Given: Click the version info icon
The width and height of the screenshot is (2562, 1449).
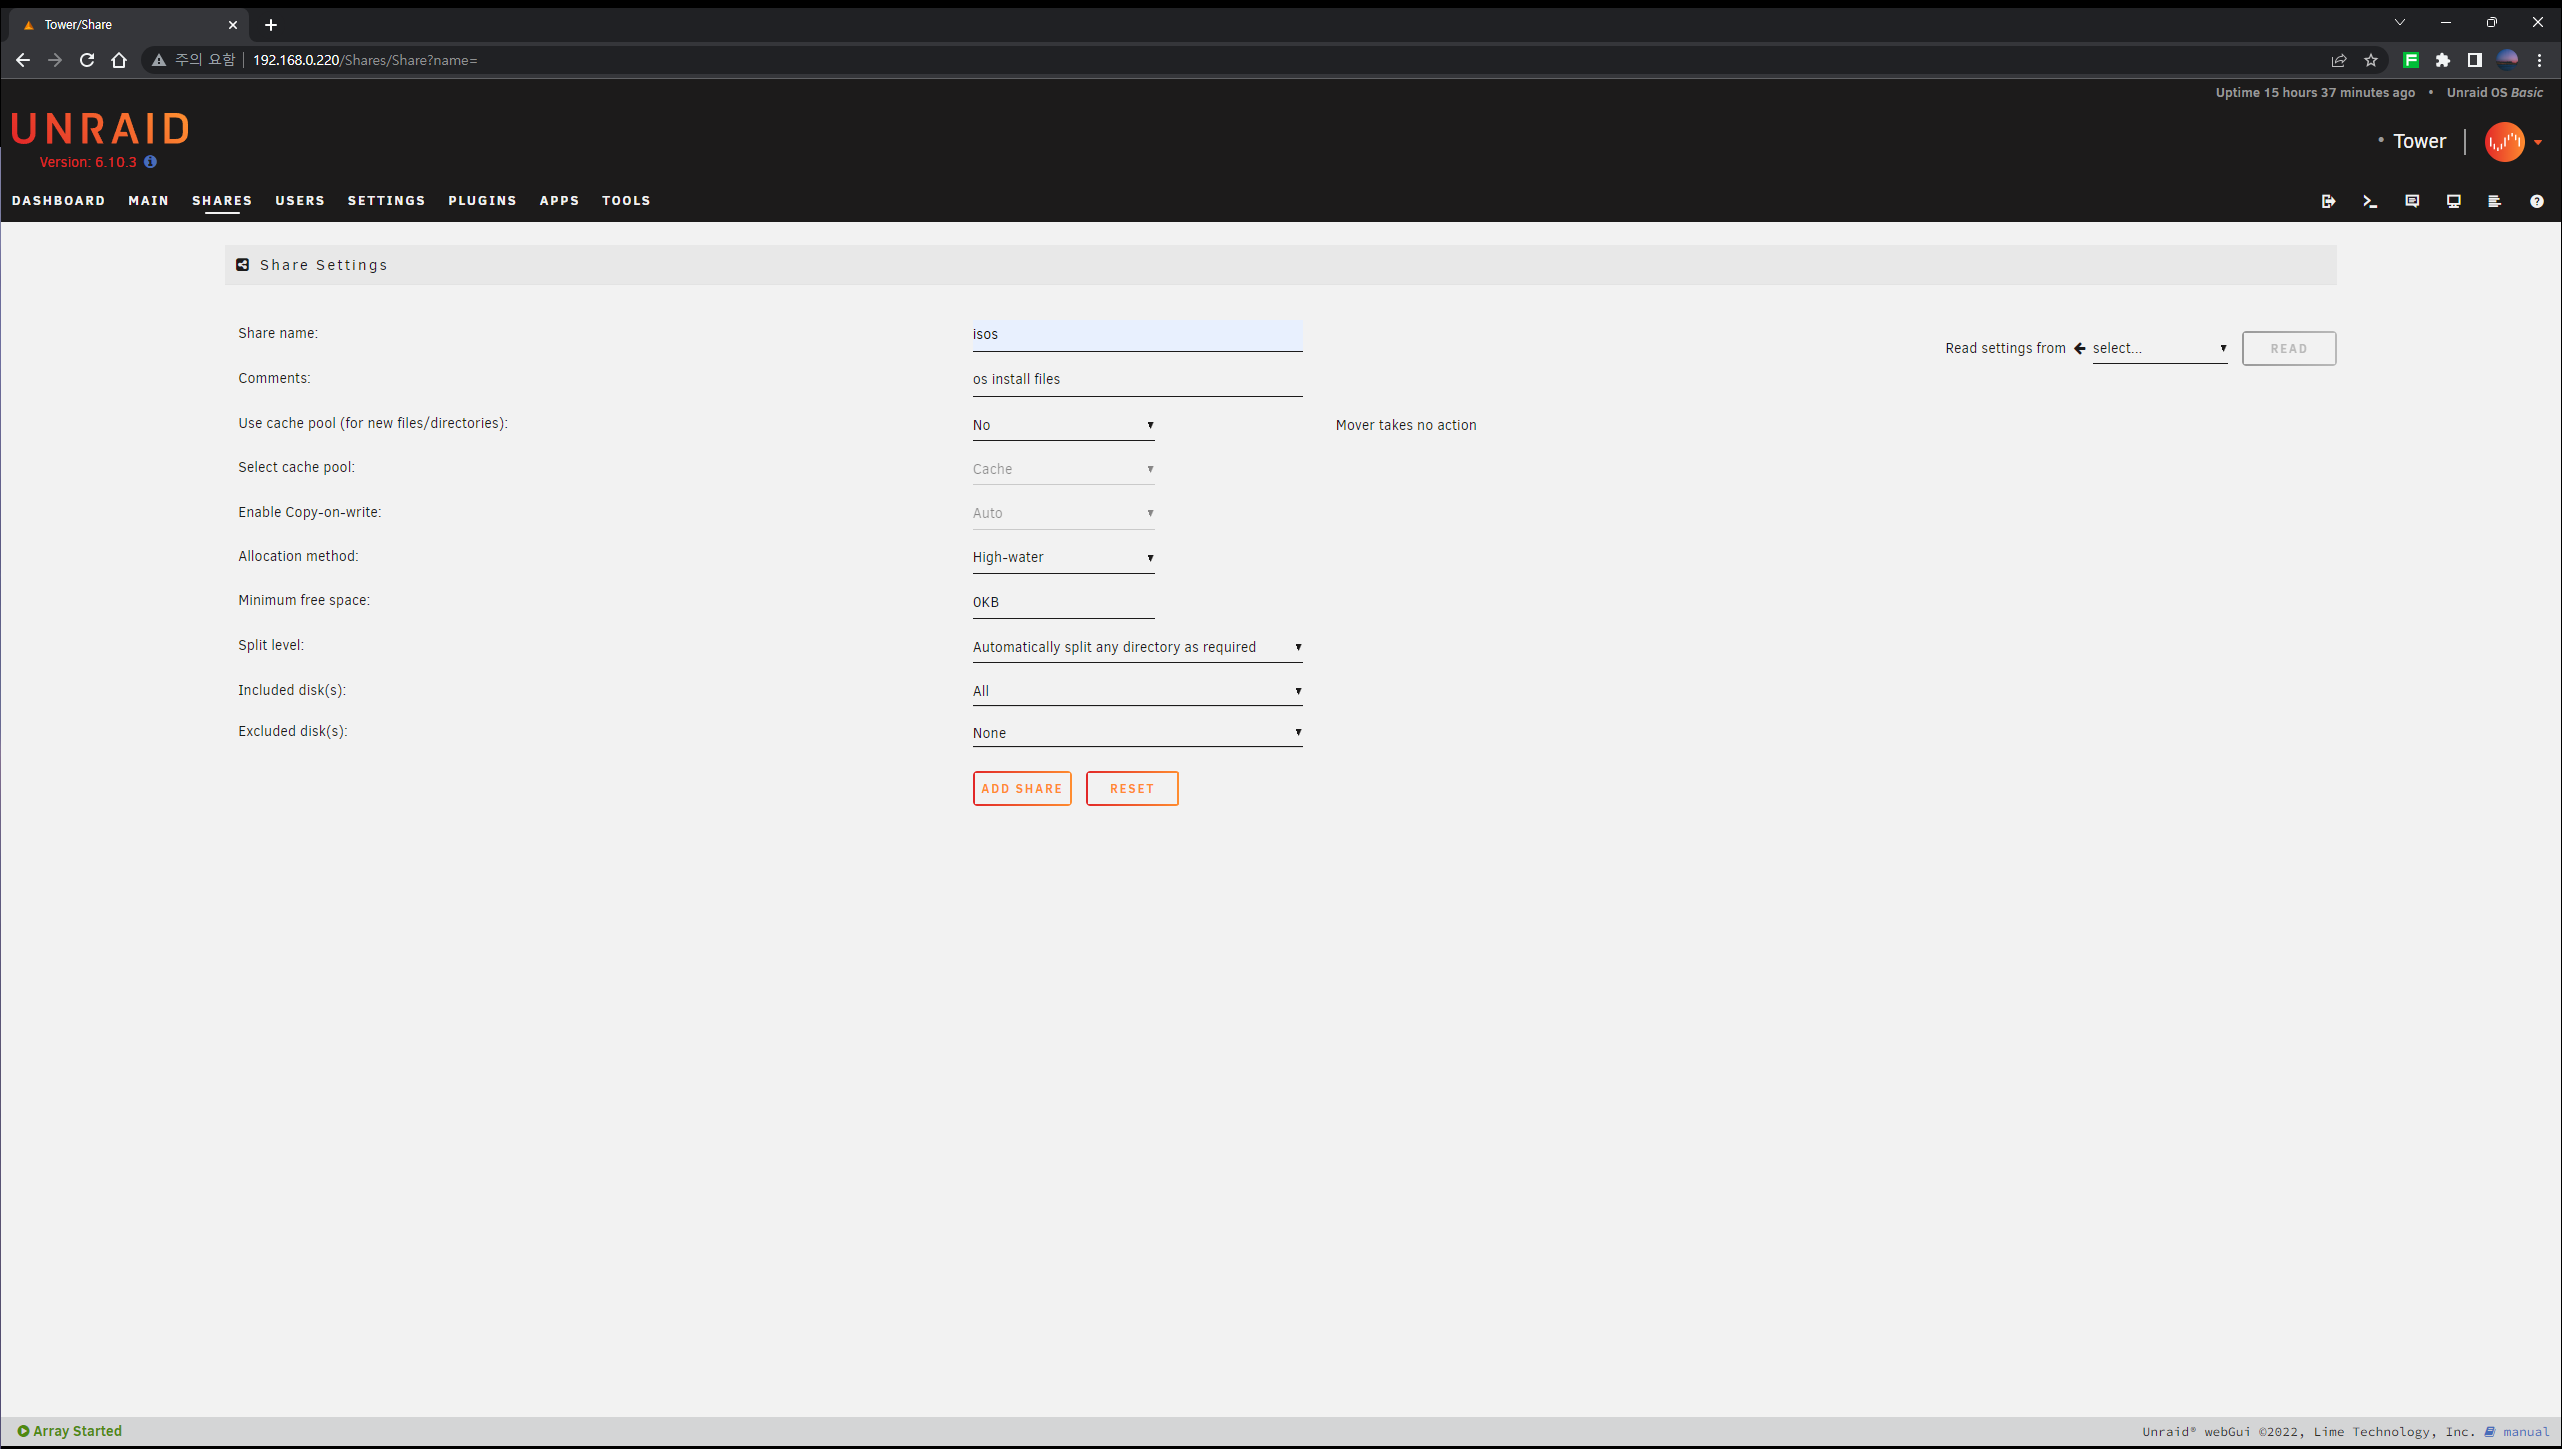Looking at the screenshot, I should [x=150, y=162].
